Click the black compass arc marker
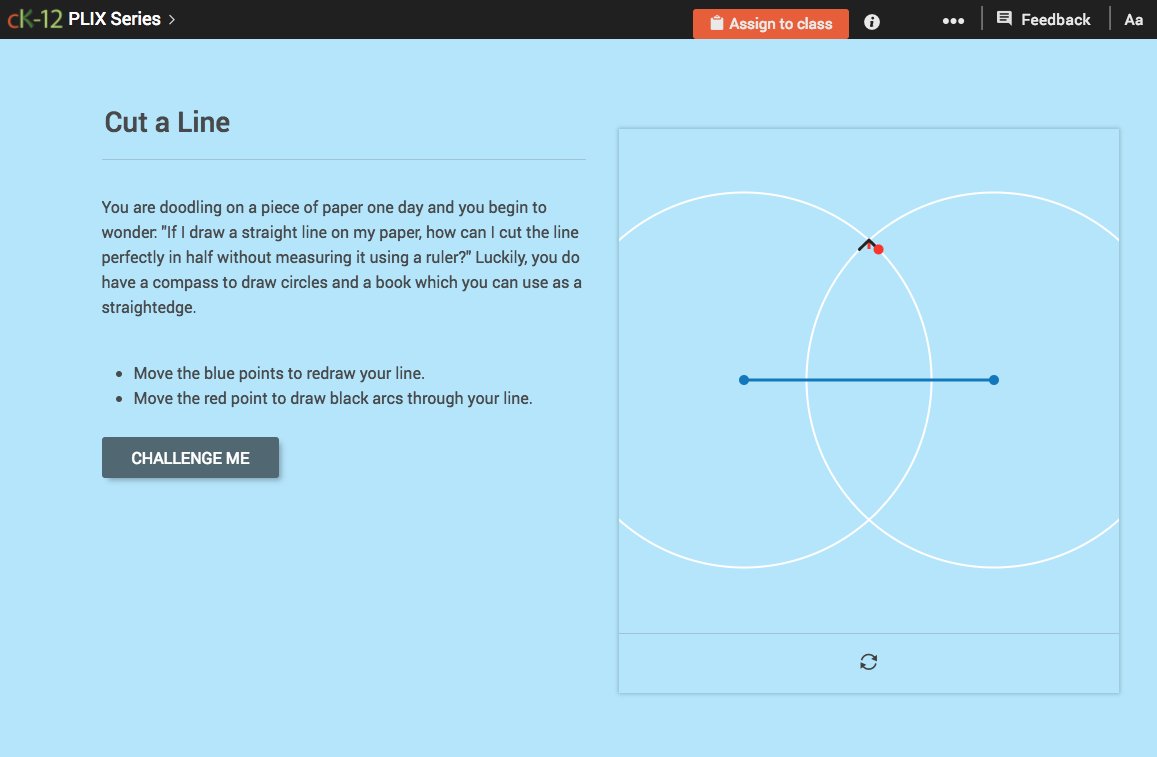1157x757 pixels. pos(865,243)
